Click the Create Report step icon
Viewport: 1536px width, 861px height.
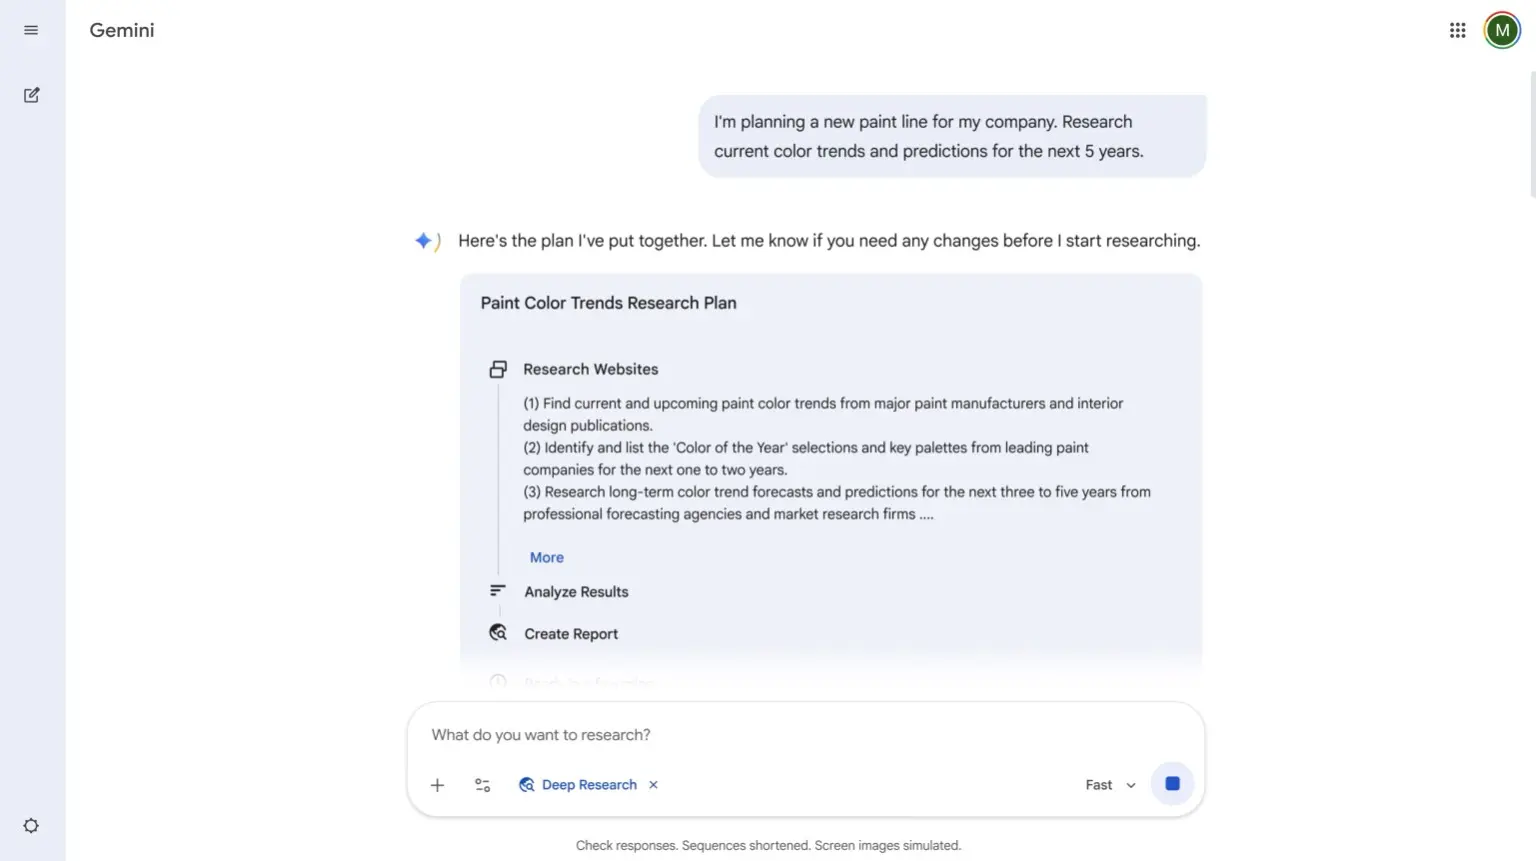click(x=498, y=633)
